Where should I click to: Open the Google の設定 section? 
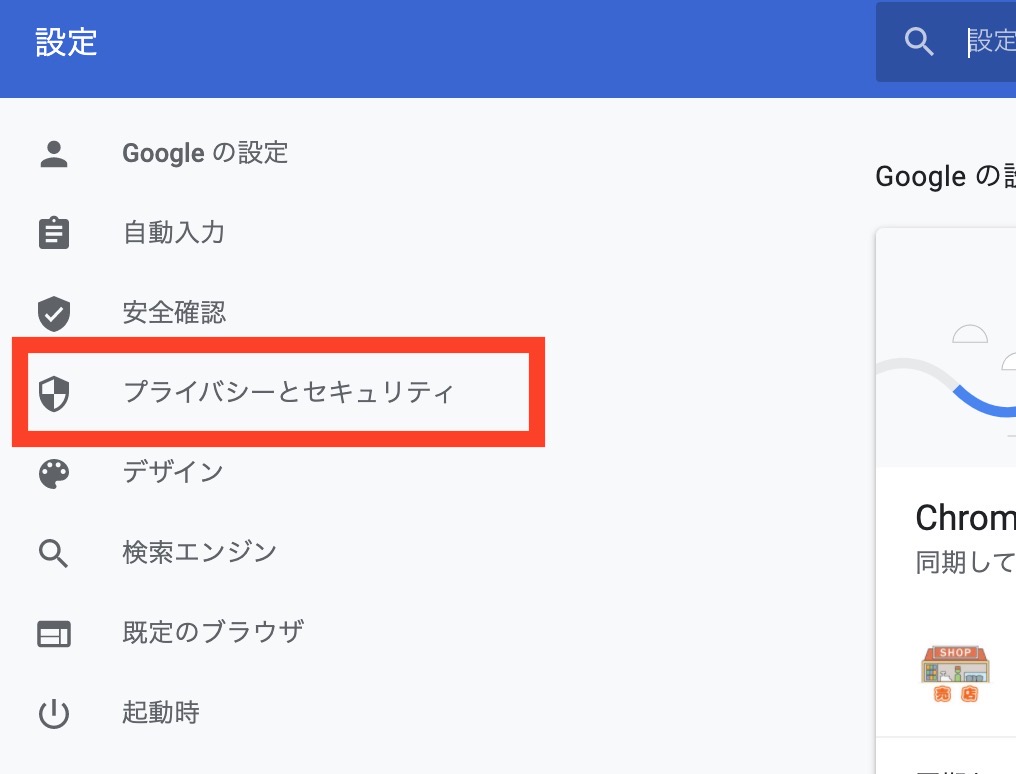(x=205, y=153)
